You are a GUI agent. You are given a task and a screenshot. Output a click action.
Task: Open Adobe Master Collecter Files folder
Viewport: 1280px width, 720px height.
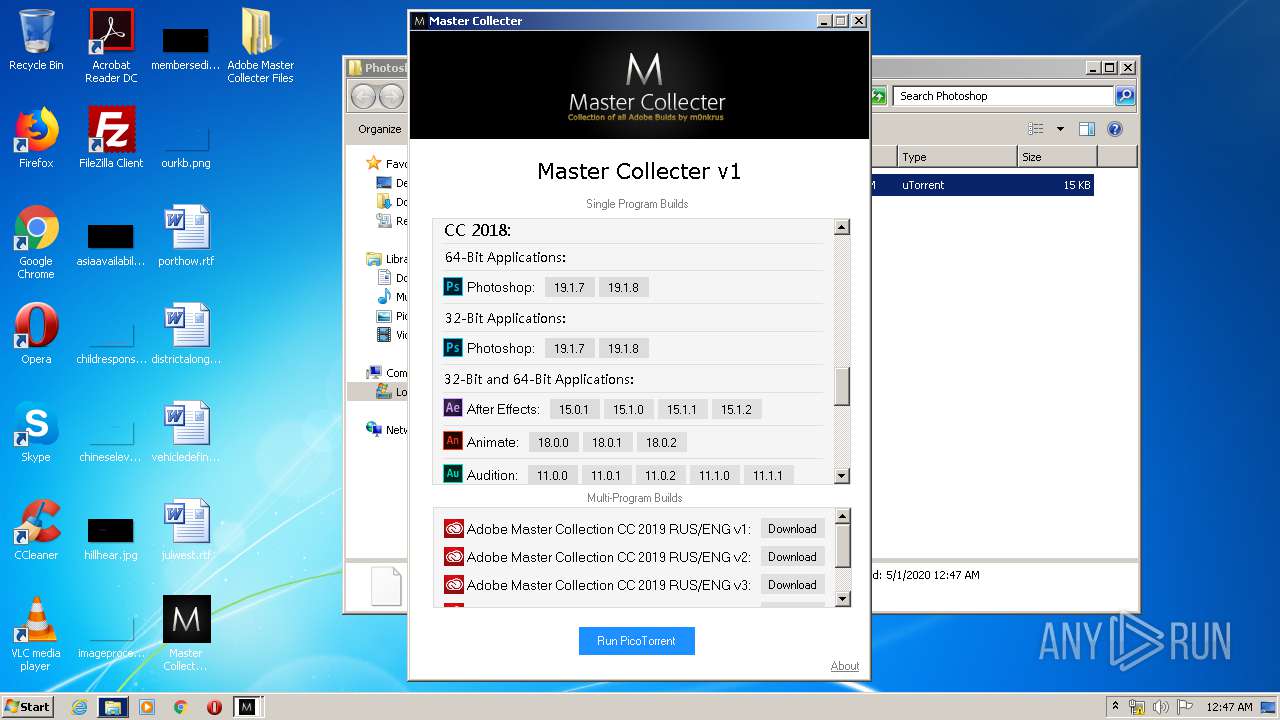[260, 46]
